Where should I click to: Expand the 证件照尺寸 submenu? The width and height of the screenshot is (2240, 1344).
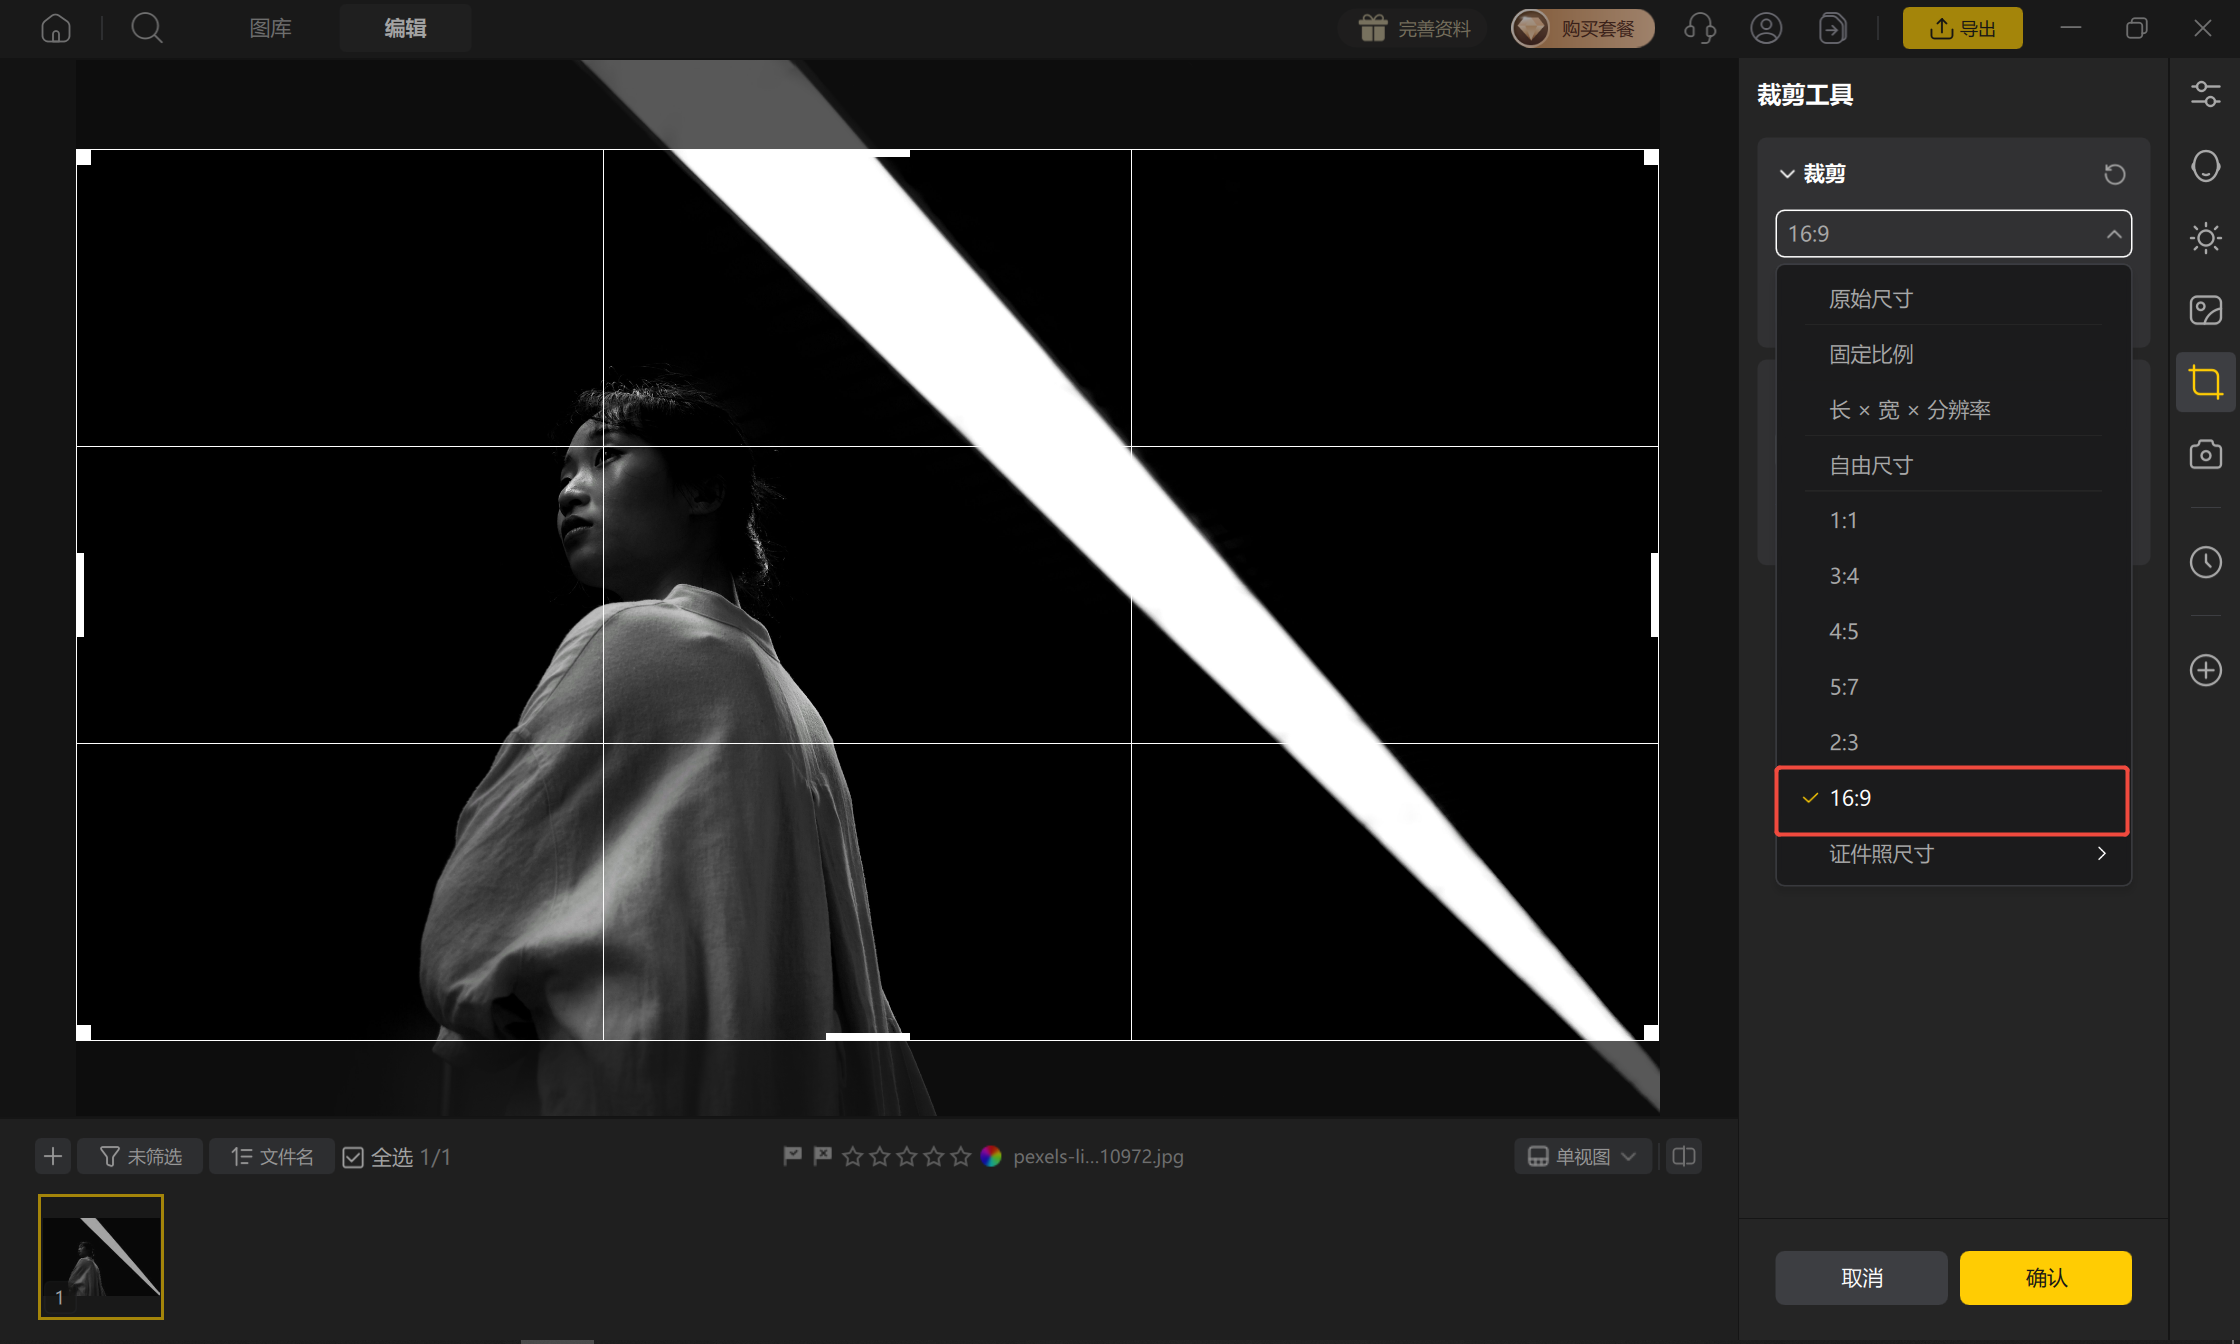point(1953,854)
